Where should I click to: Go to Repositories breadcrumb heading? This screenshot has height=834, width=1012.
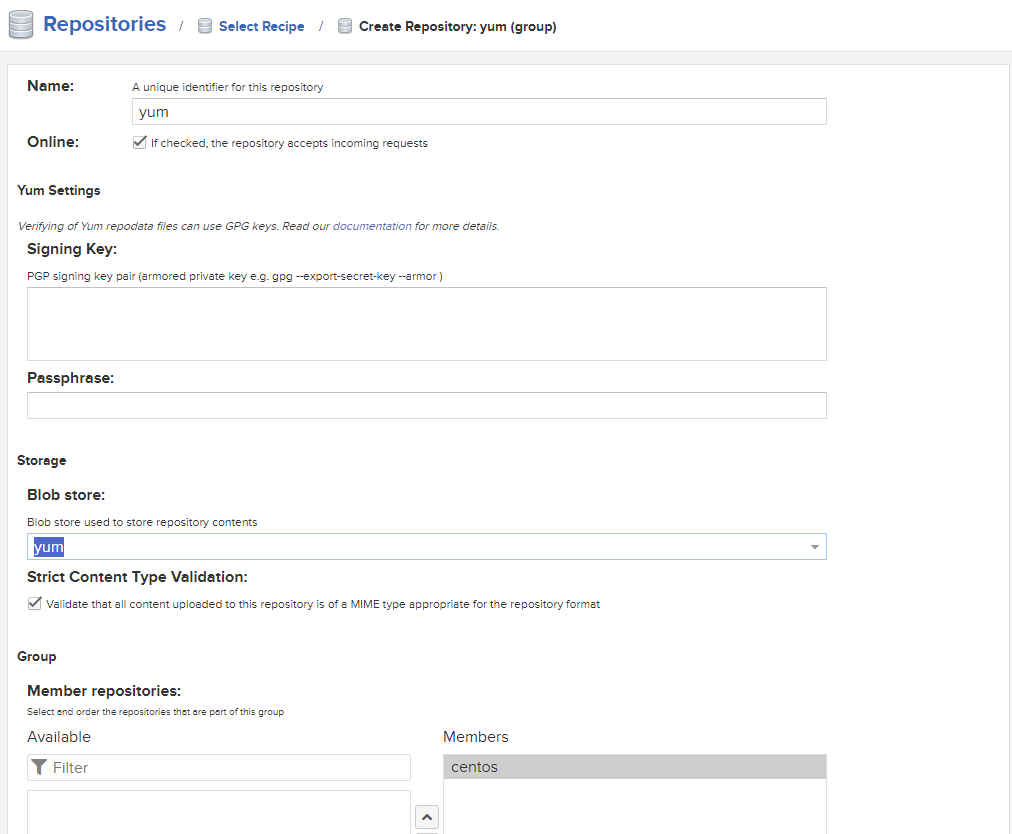pos(104,25)
